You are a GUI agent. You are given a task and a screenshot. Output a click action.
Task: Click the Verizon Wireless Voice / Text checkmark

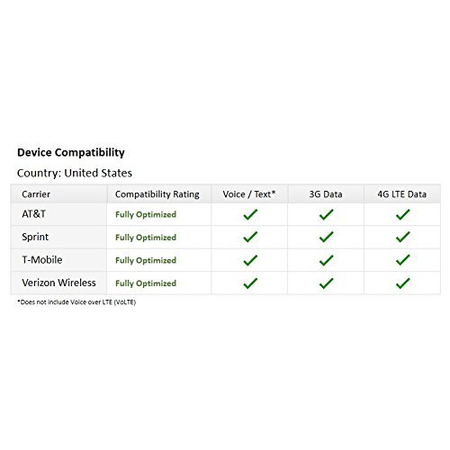(250, 283)
